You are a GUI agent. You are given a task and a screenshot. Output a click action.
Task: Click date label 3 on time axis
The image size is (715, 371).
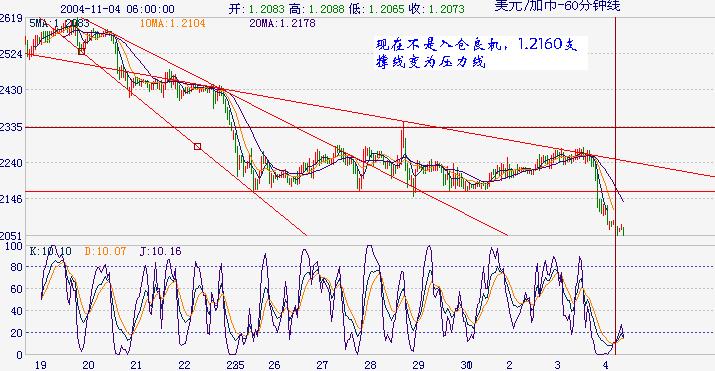557,365
